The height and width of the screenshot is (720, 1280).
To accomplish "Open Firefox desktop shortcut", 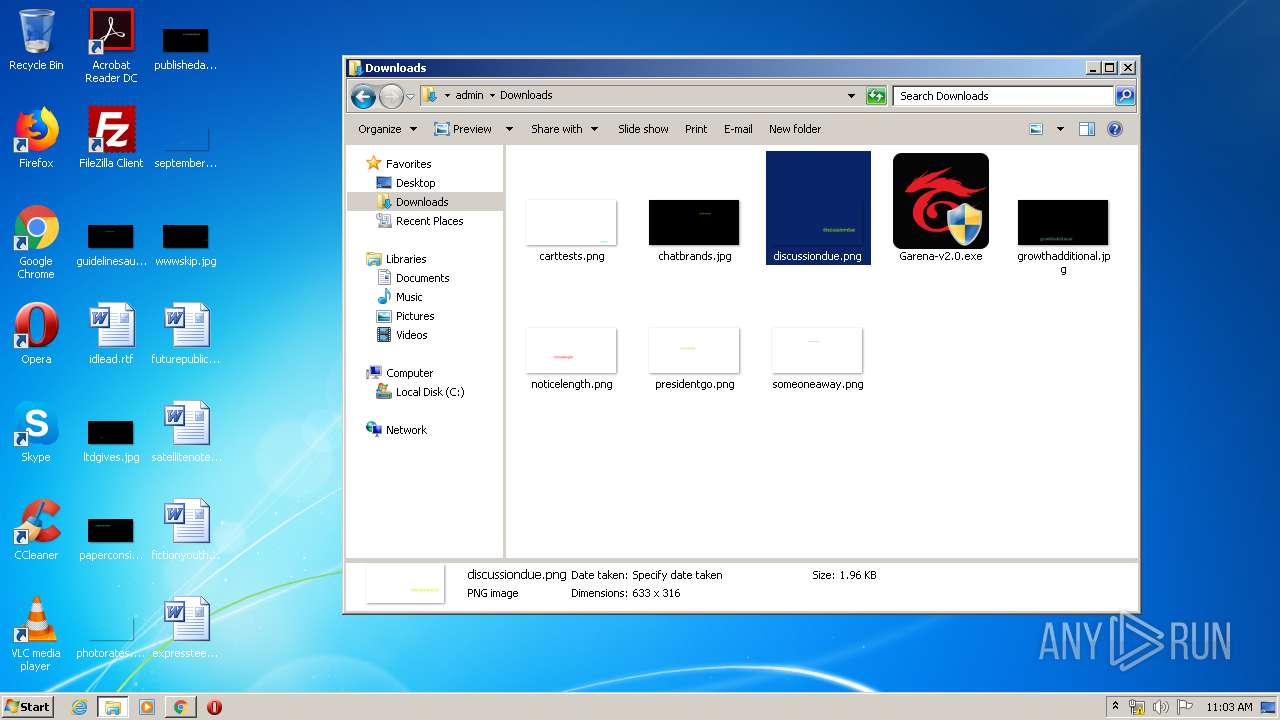I will point(36,137).
